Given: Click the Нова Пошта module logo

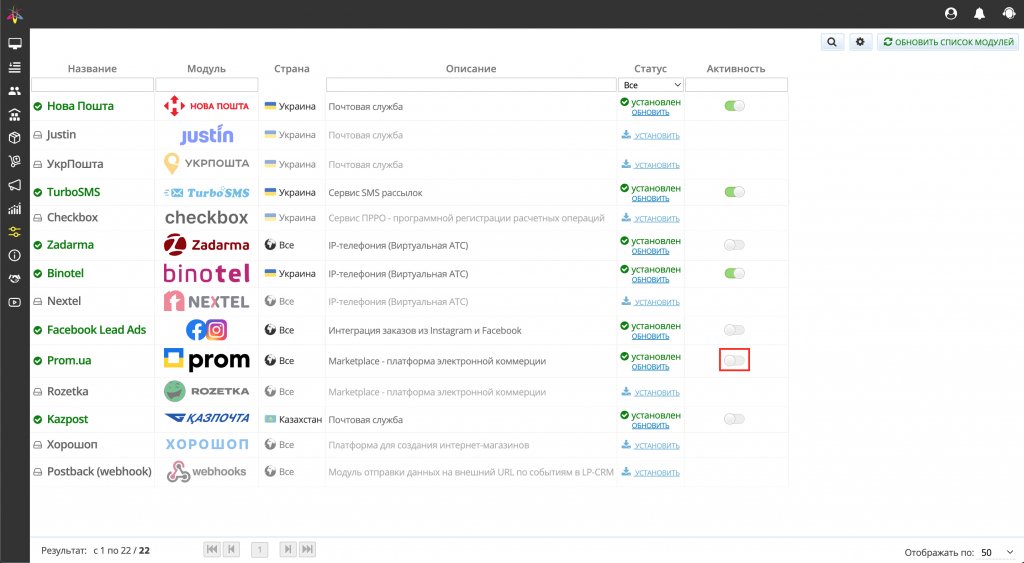Looking at the screenshot, I should [206, 106].
